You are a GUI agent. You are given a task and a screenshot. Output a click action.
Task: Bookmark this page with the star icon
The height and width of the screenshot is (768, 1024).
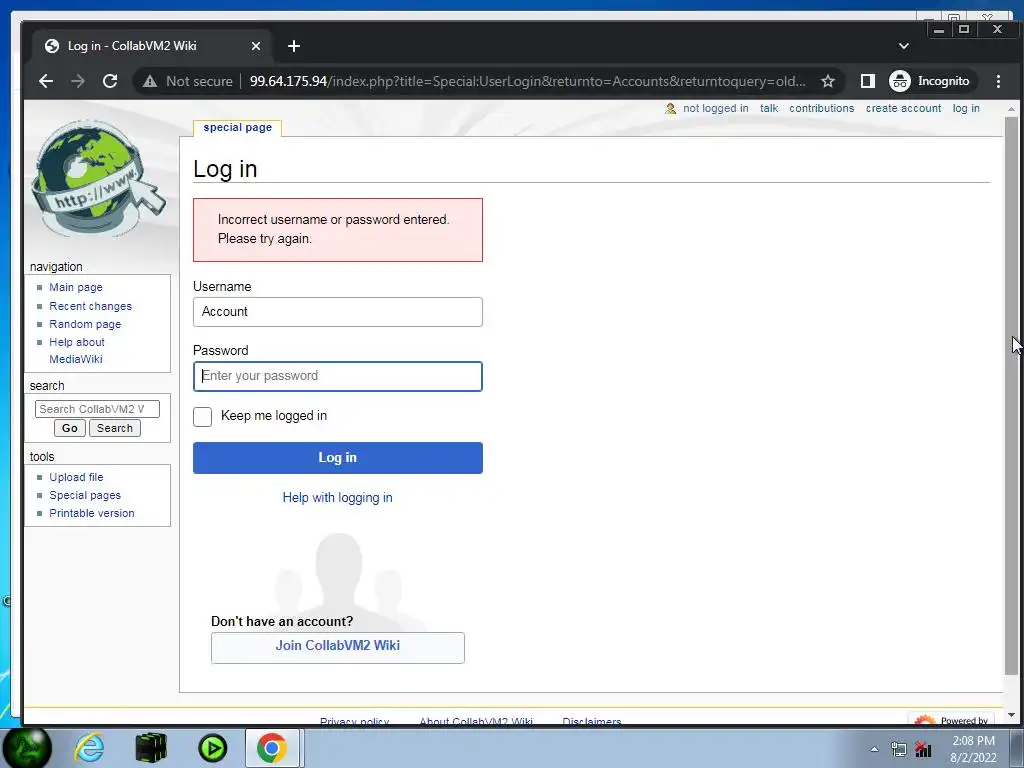[x=828, y=81]
